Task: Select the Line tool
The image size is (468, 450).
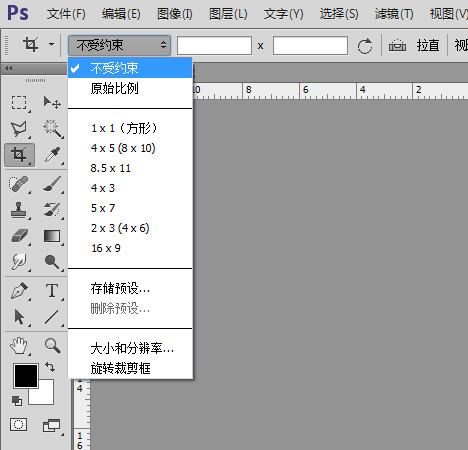Action: tap(52, 317)
